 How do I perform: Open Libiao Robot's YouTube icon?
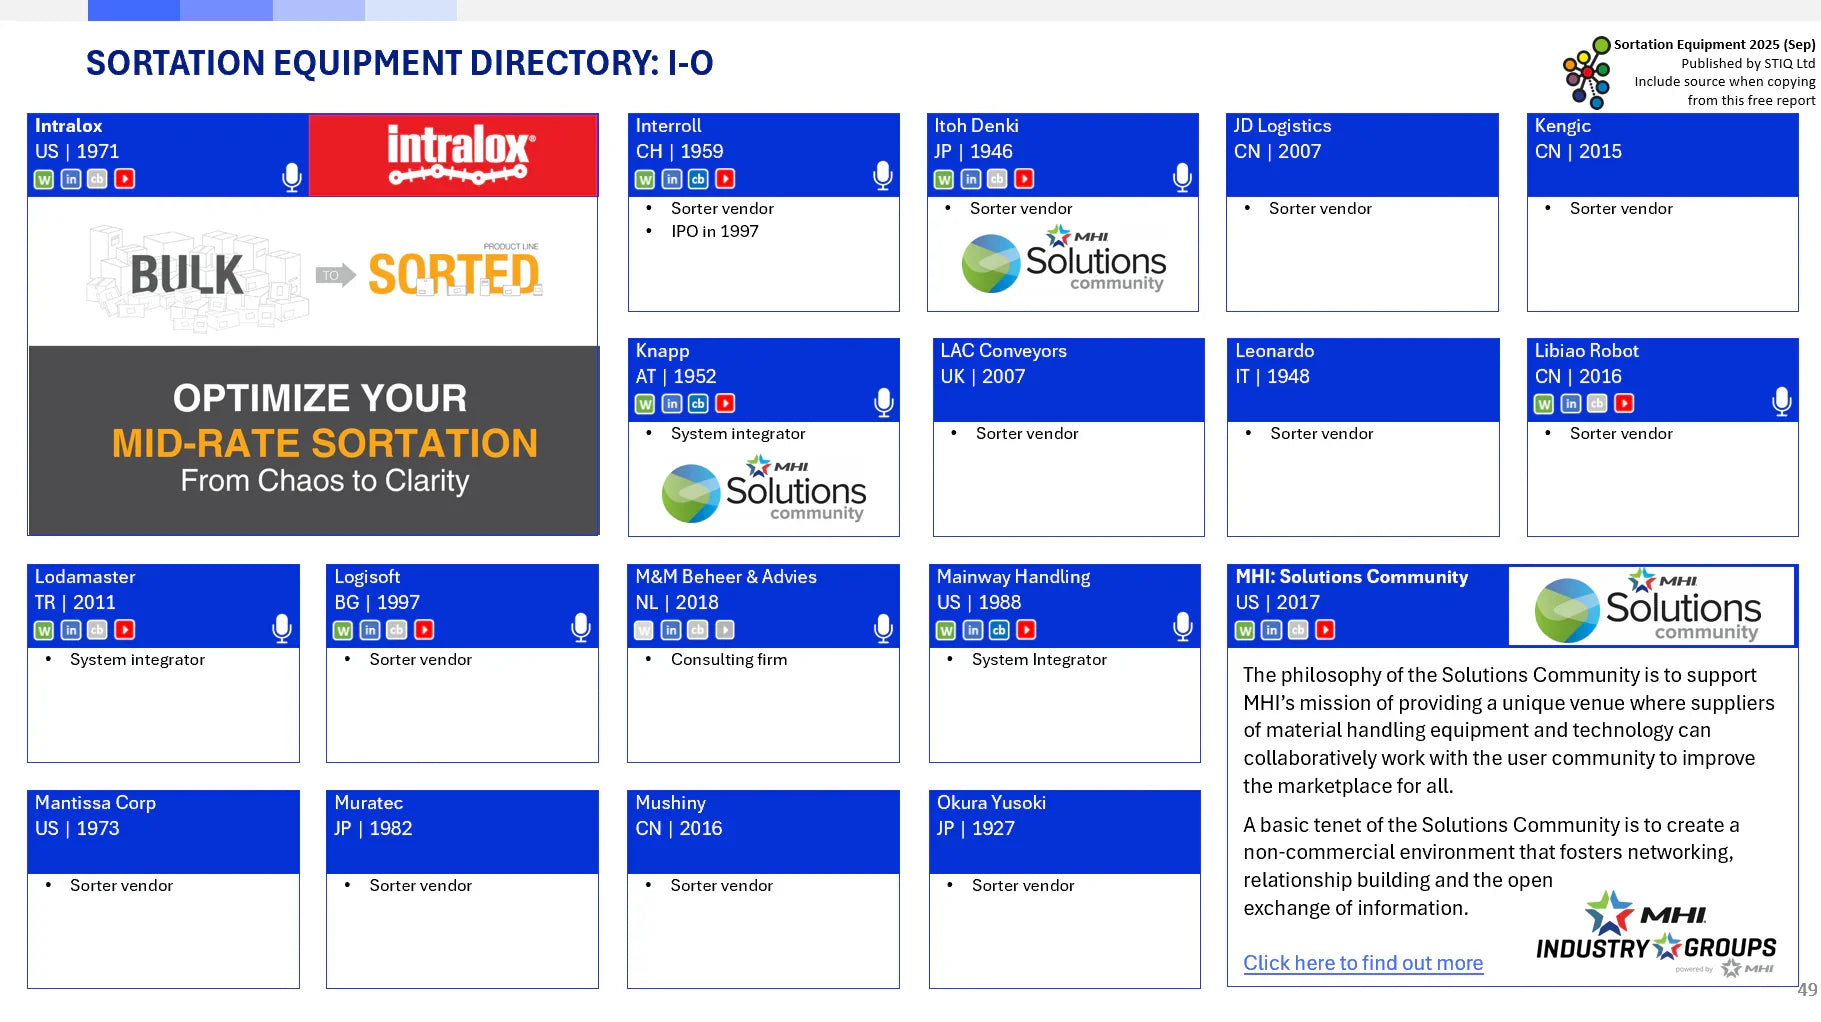(x=1624, y=404)
